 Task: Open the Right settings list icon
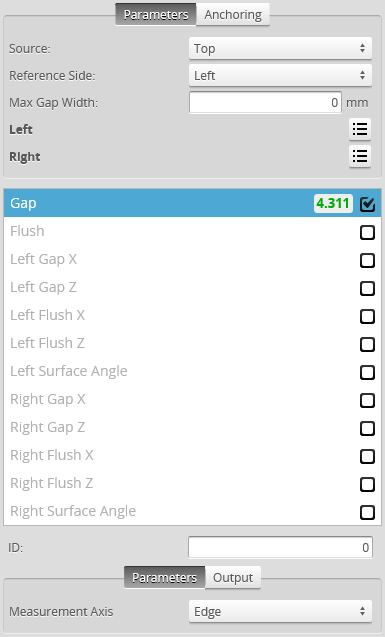tap(360, 156)
